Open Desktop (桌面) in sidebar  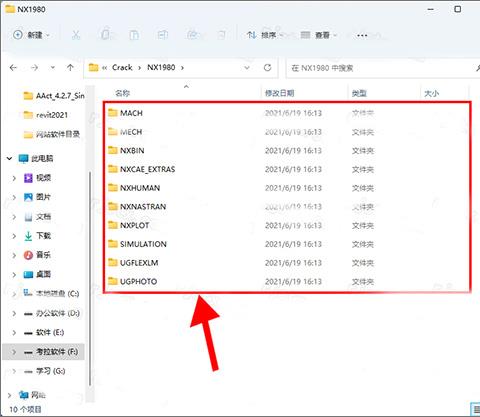point(38,274)
